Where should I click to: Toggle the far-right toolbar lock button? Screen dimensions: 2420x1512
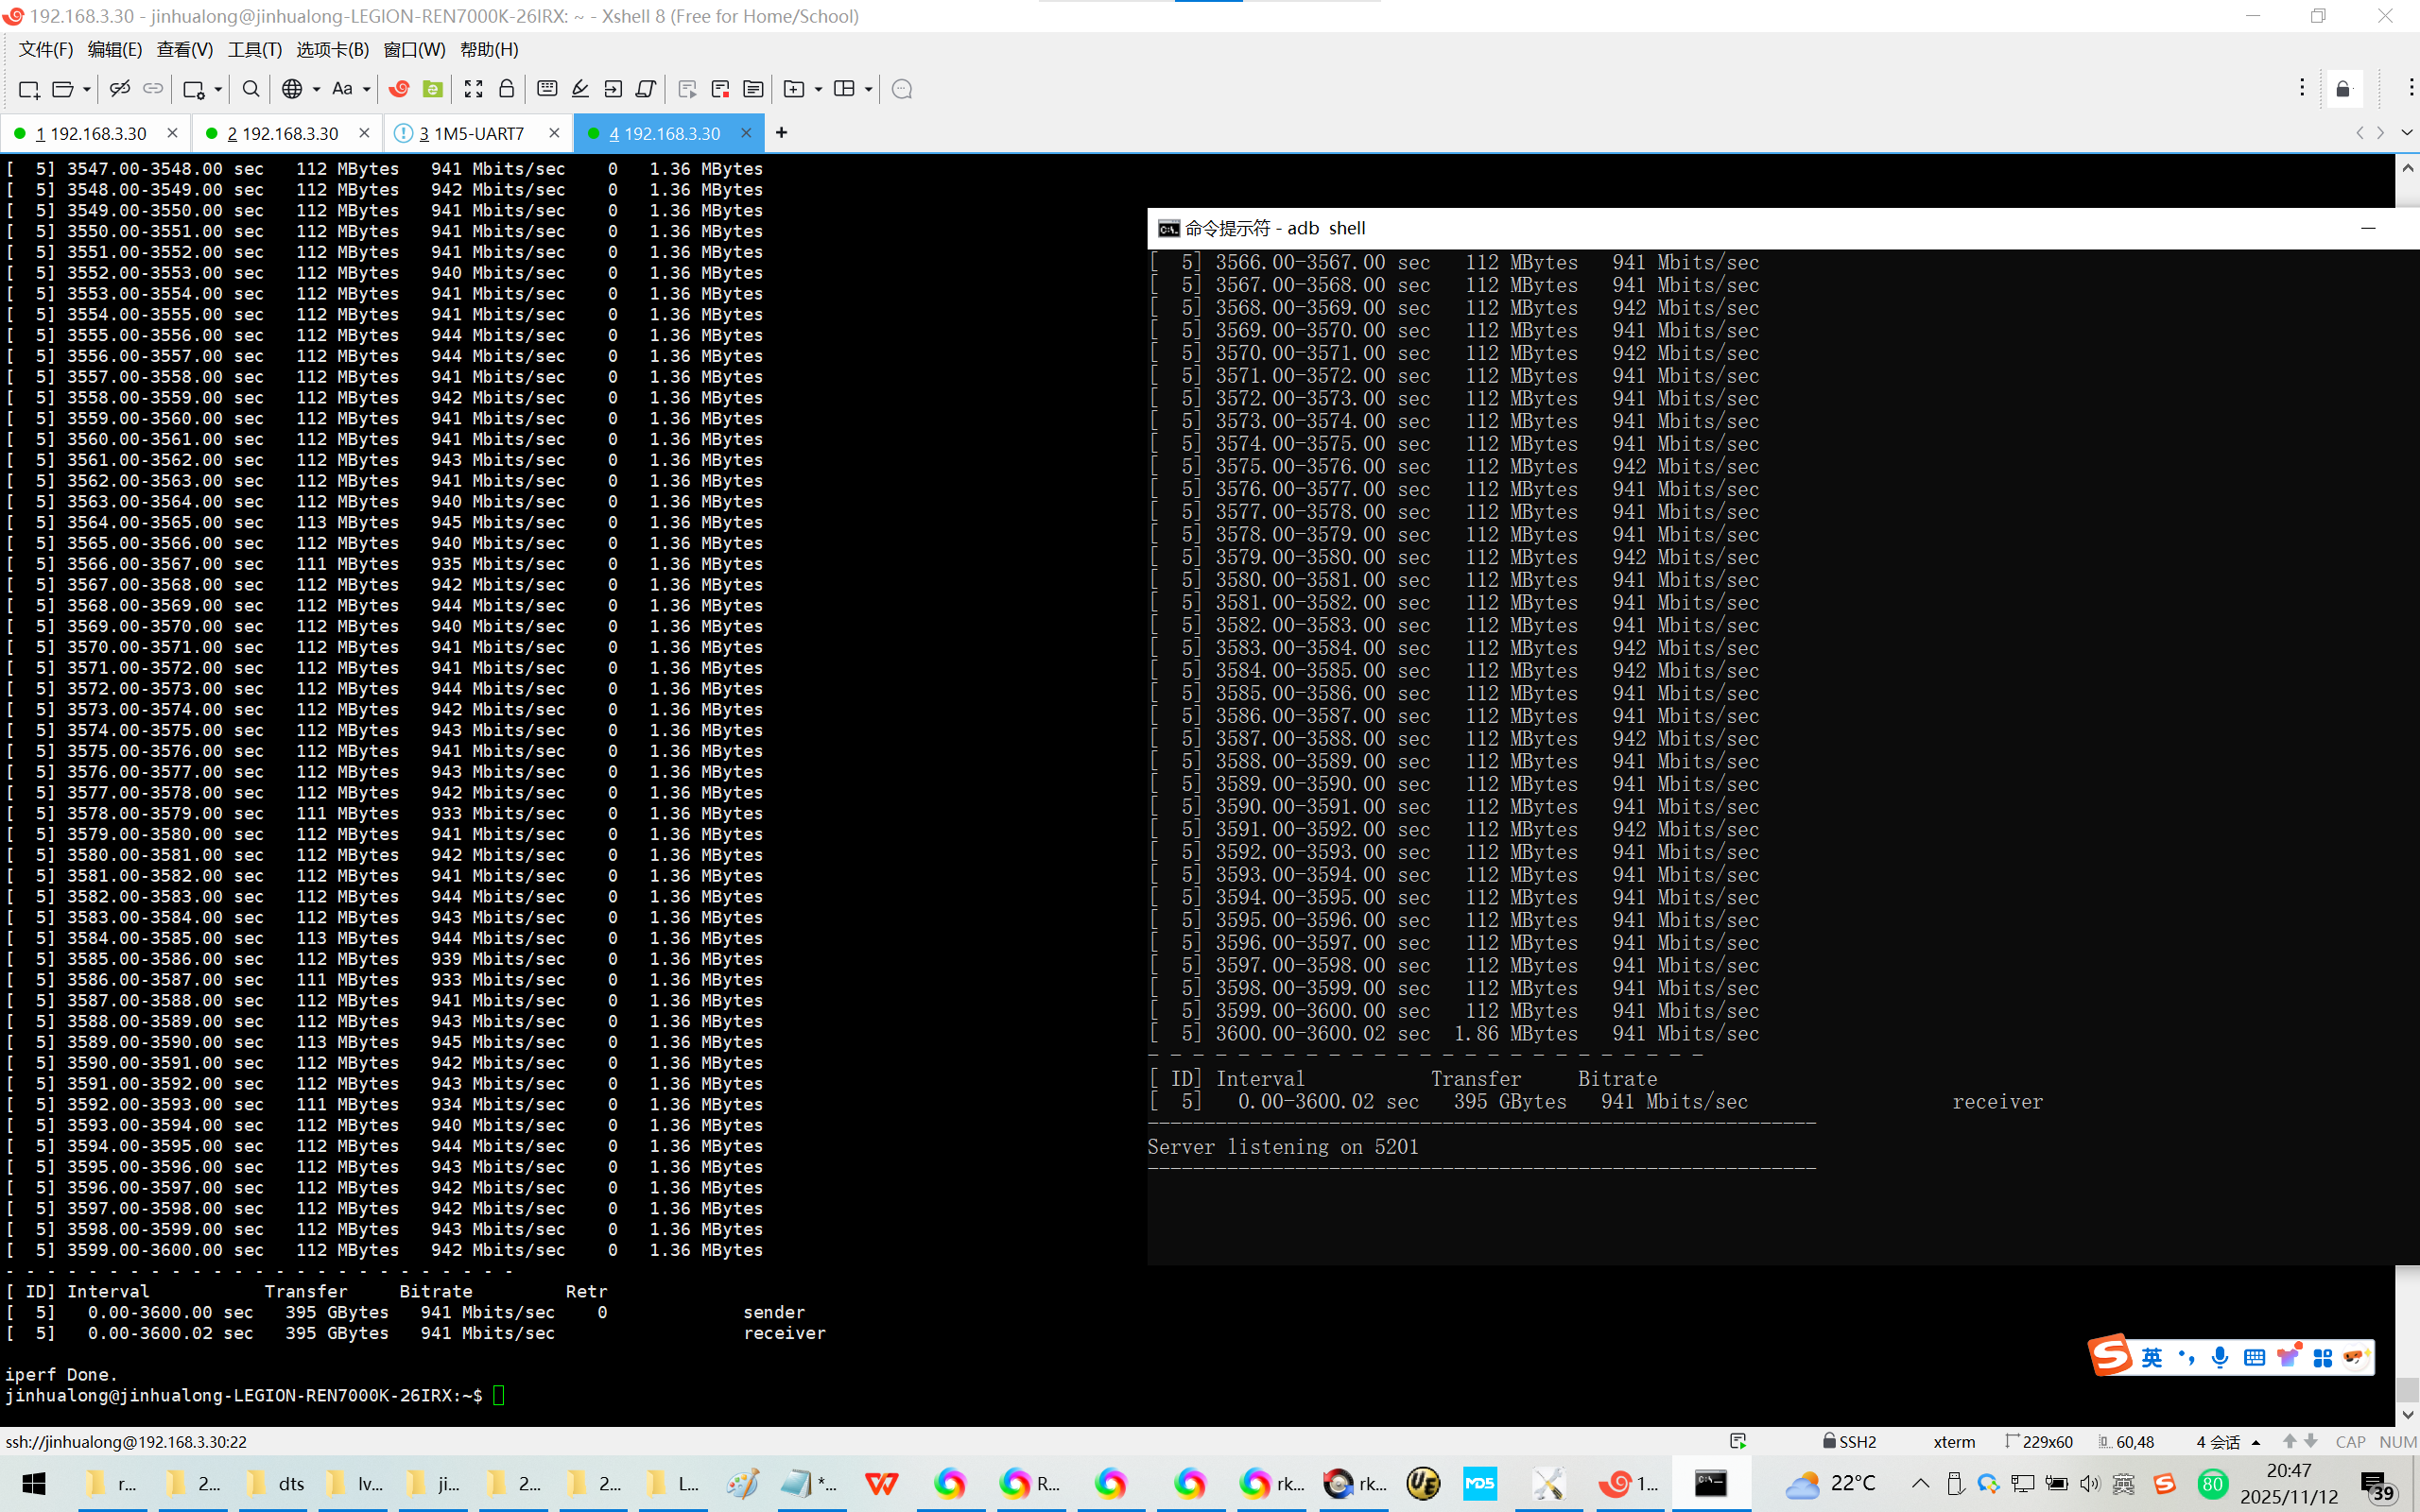point(2343,89)
